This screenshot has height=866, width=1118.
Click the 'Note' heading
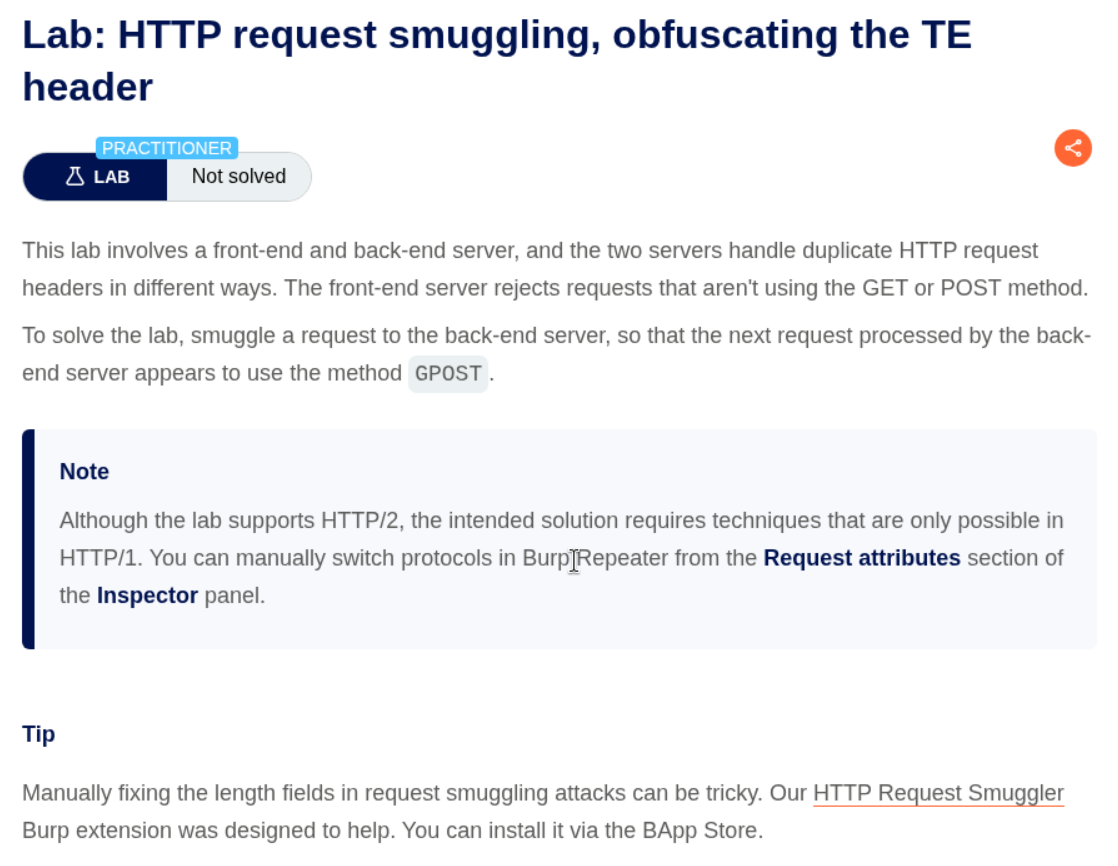[84, 472]
